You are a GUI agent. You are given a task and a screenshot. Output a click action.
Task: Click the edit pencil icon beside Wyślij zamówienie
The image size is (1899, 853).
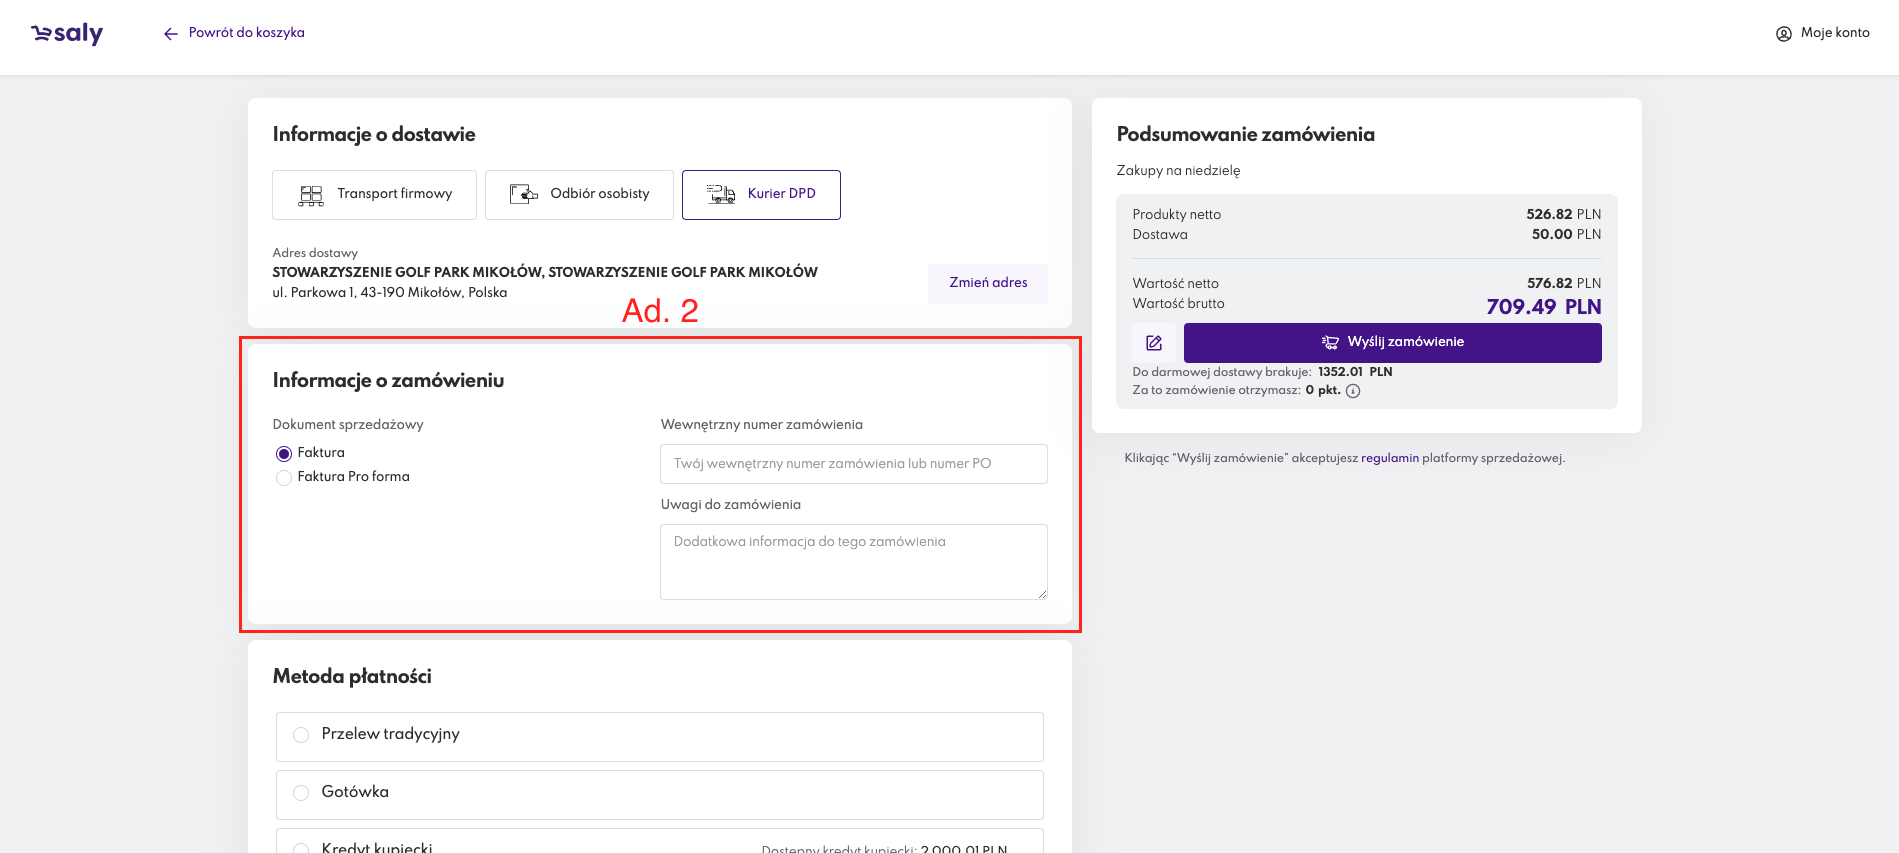[1154, 343]
